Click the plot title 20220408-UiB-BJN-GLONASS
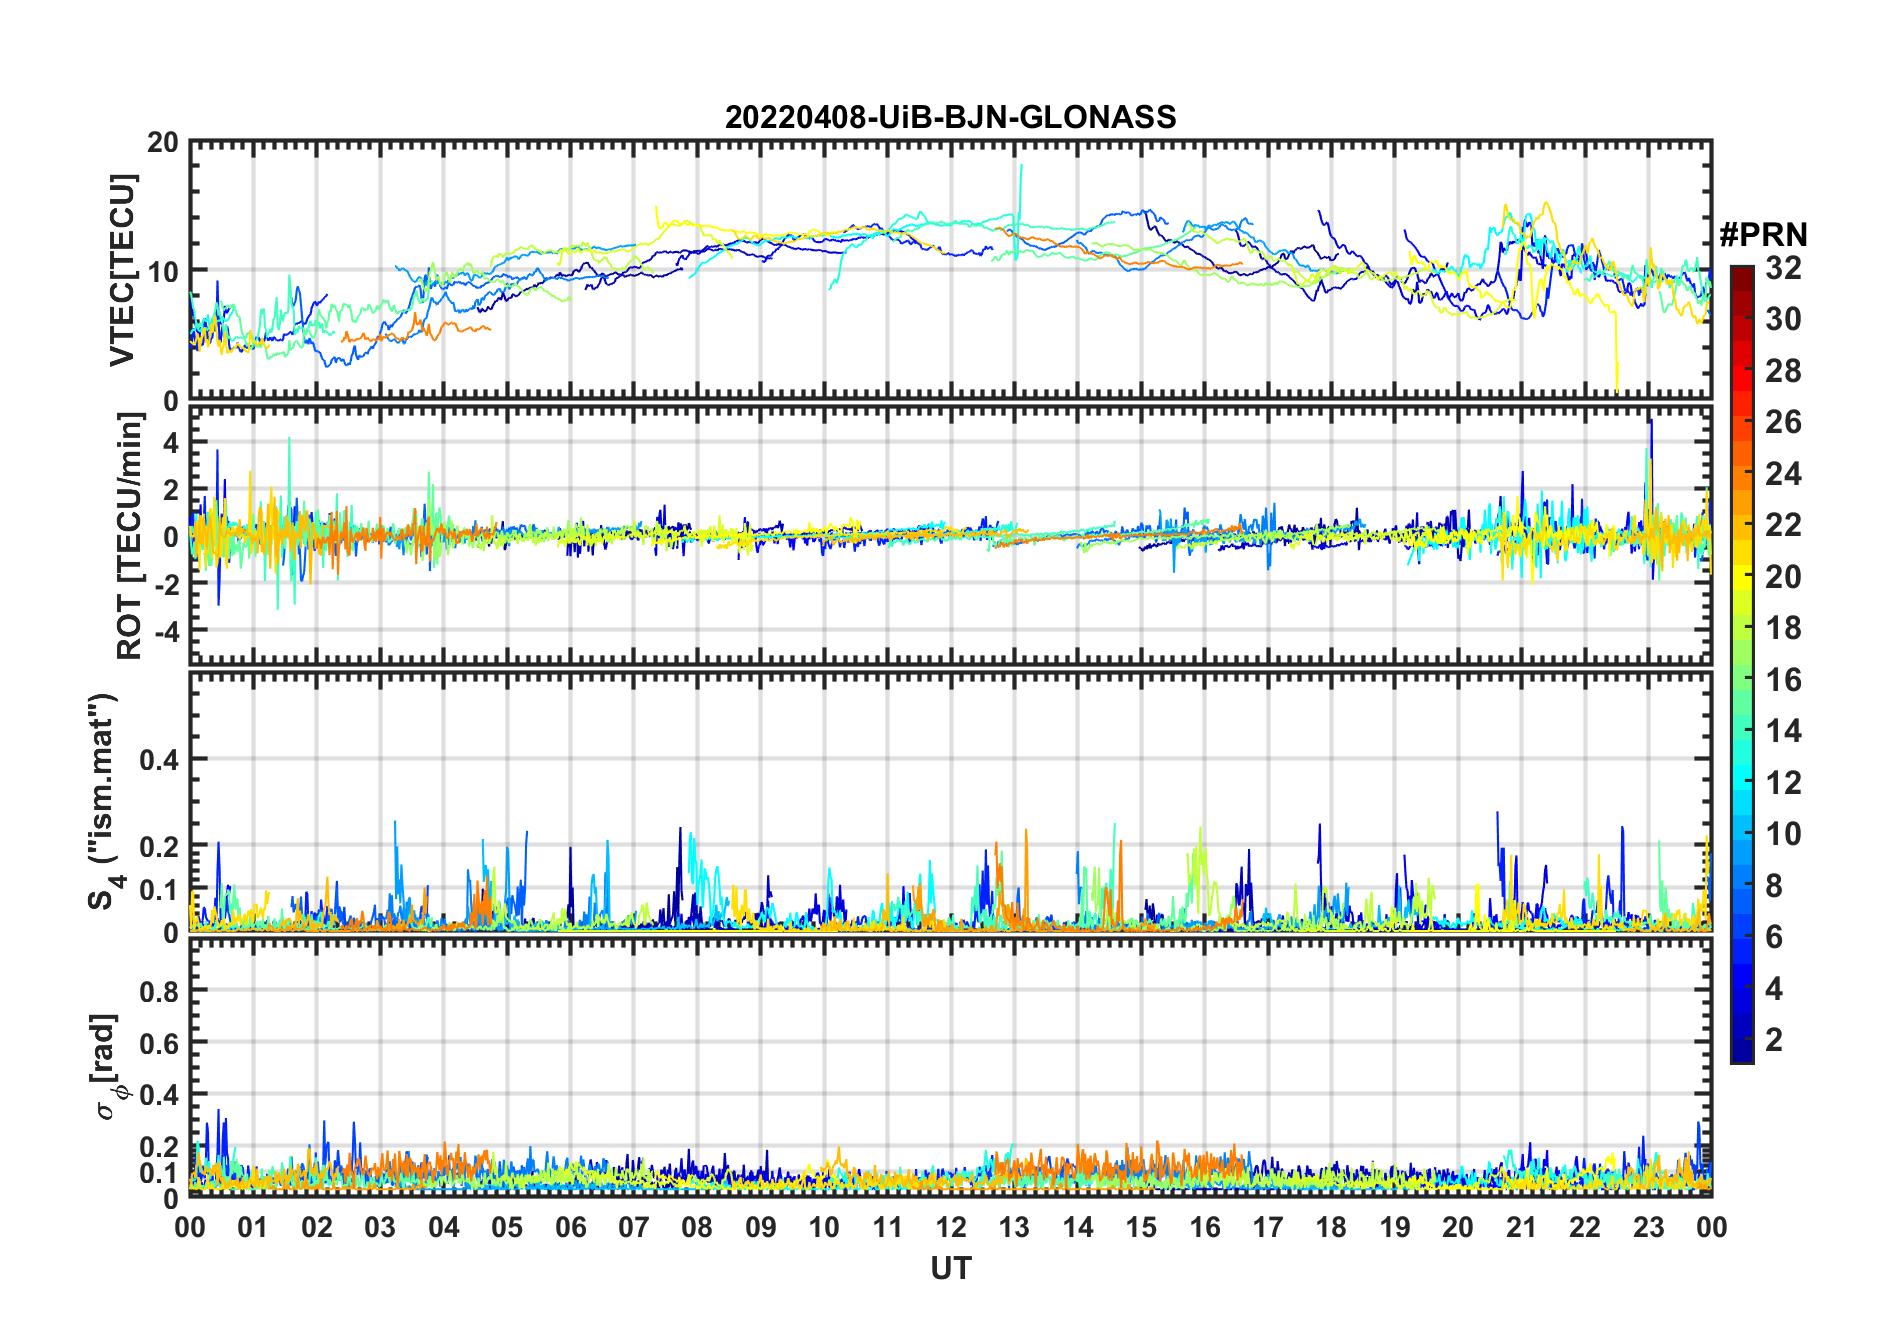 point(950,118)
